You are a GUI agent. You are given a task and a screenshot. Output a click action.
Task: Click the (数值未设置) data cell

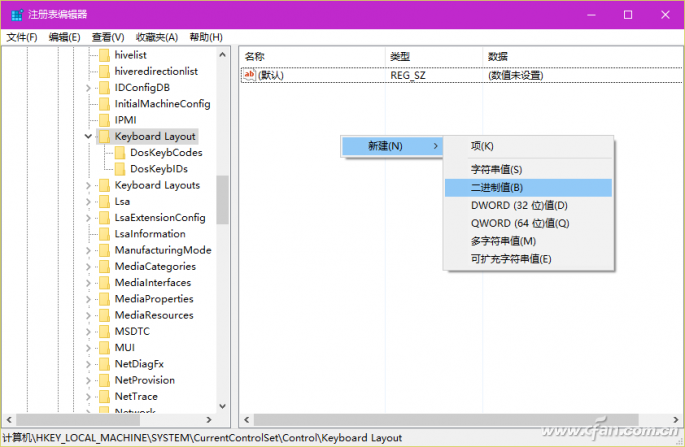515,75
